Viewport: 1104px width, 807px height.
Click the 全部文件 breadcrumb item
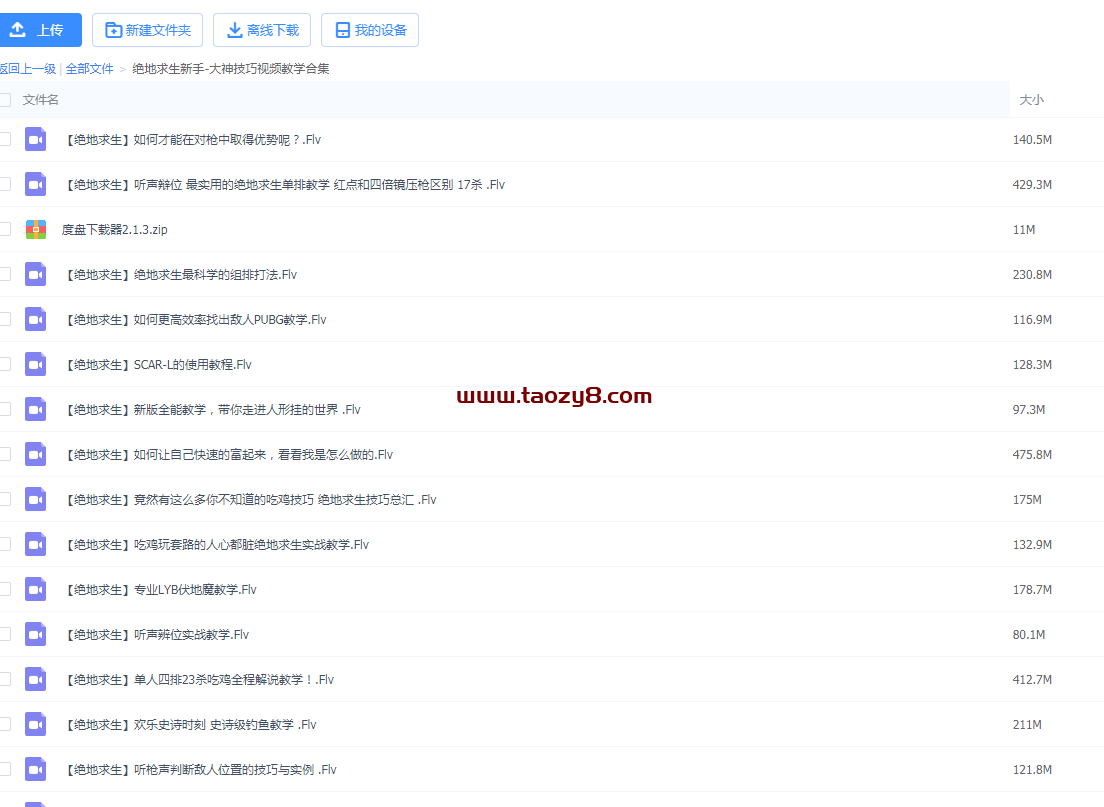pyautogui.click(x=89, y=68)
